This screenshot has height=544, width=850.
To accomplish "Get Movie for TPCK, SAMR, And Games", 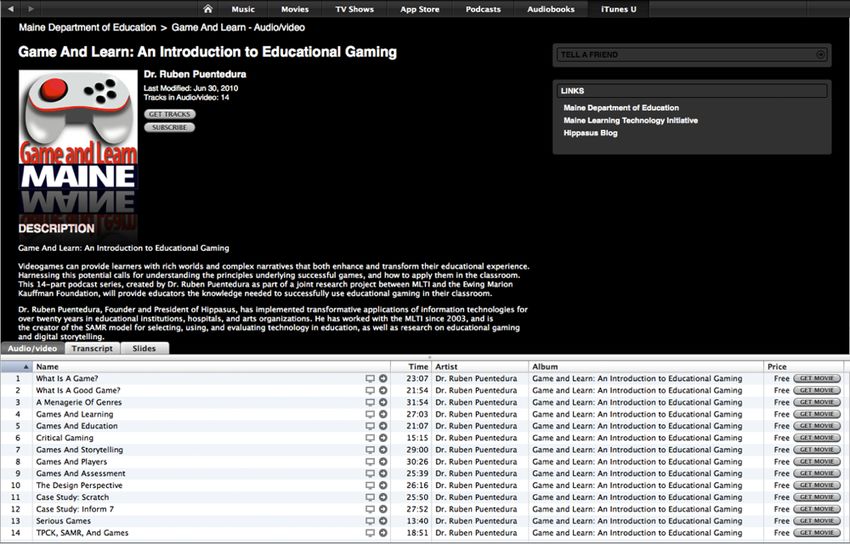I will point(817,533).
